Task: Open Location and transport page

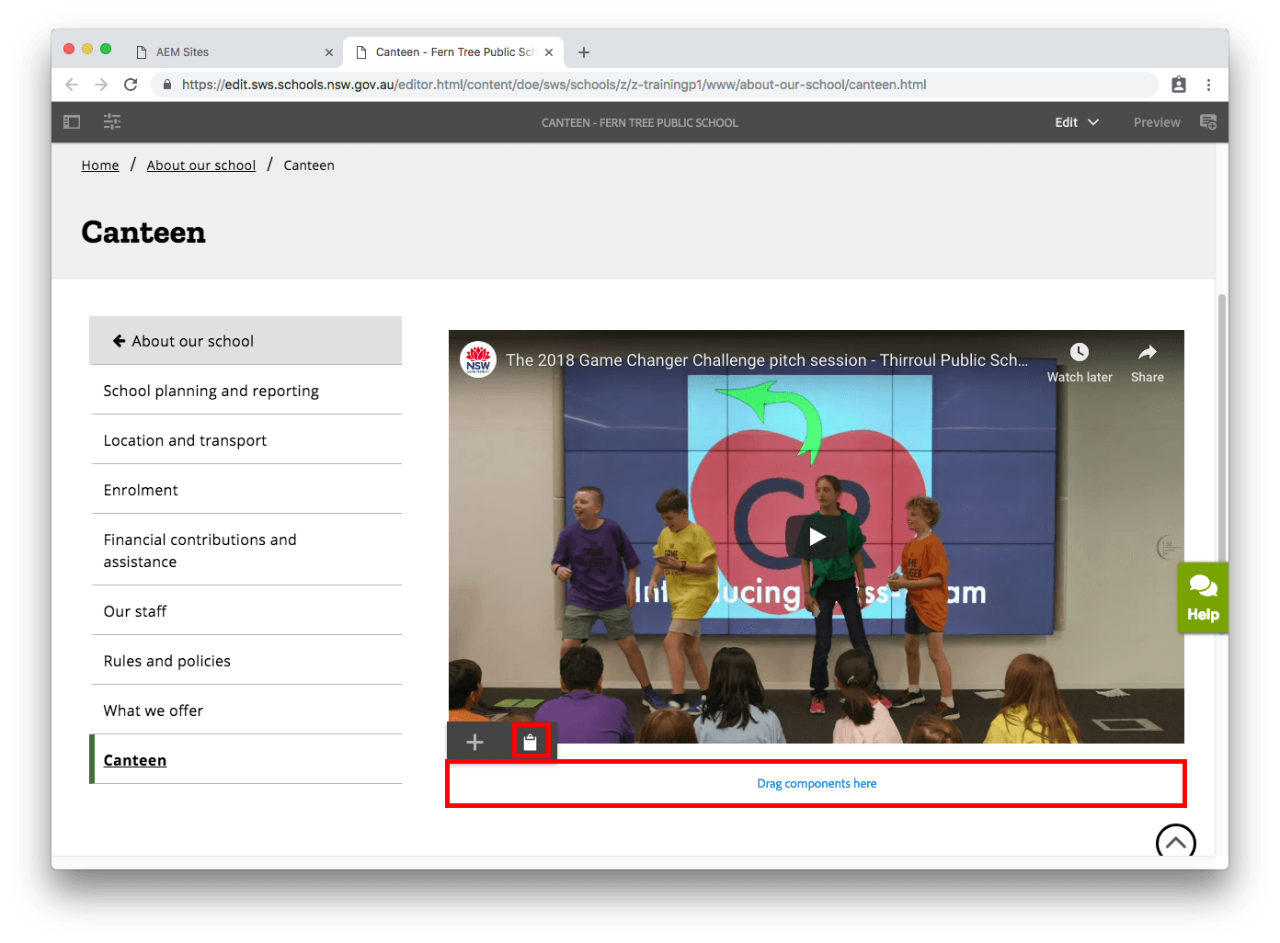Action: [x=246, y=440]
